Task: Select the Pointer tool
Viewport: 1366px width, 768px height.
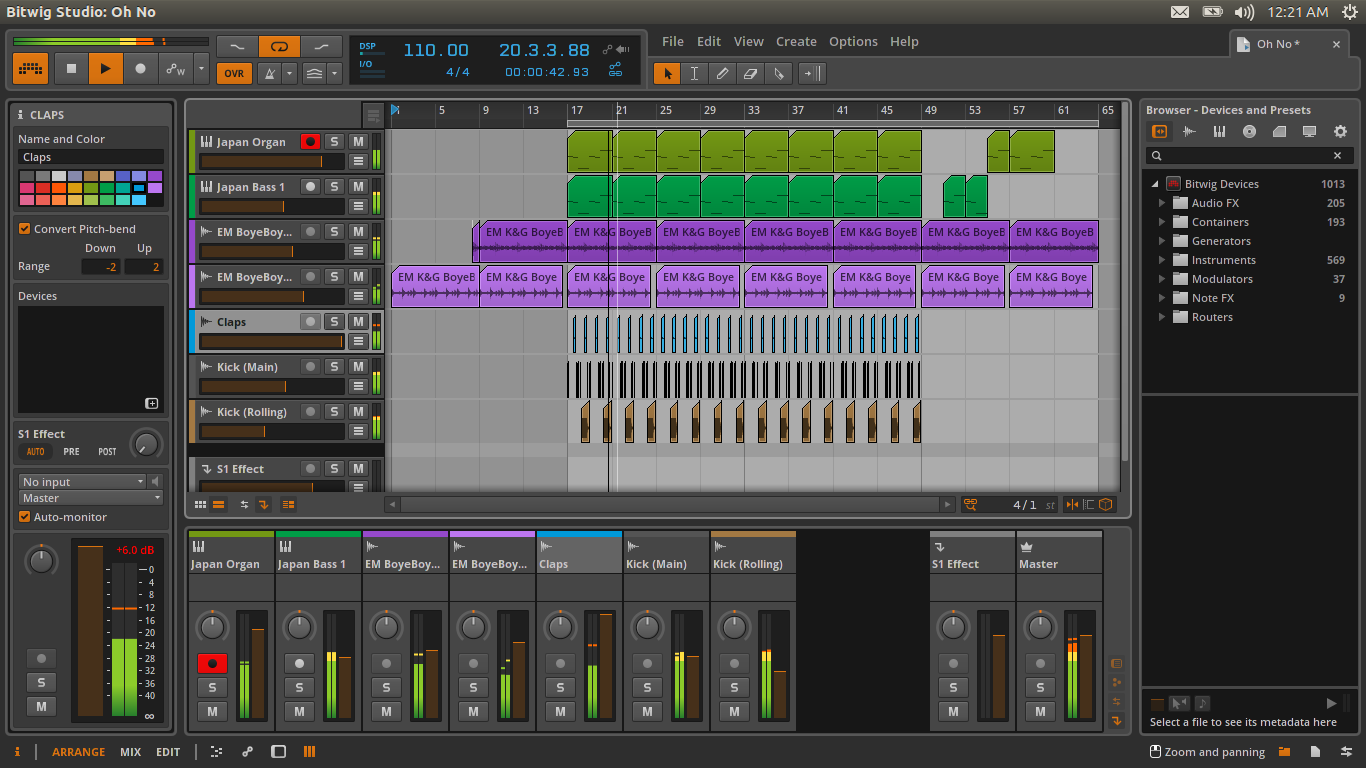Action: (x=667, y=73)
